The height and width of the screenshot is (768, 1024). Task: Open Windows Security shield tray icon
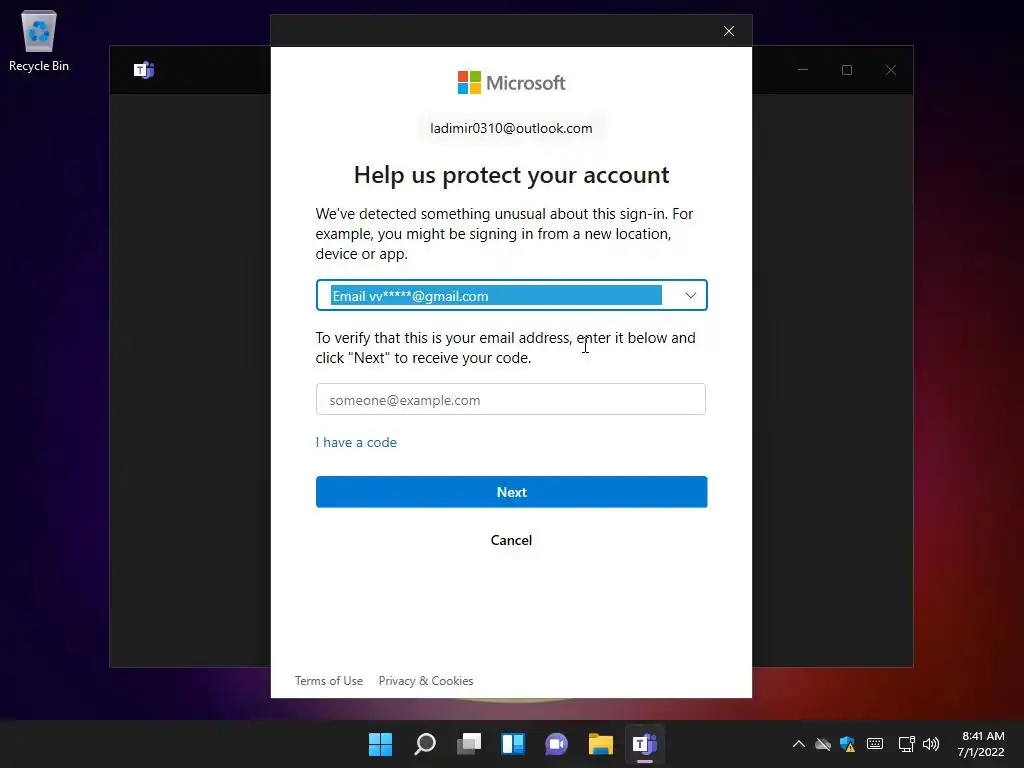[x=848, y=744]
